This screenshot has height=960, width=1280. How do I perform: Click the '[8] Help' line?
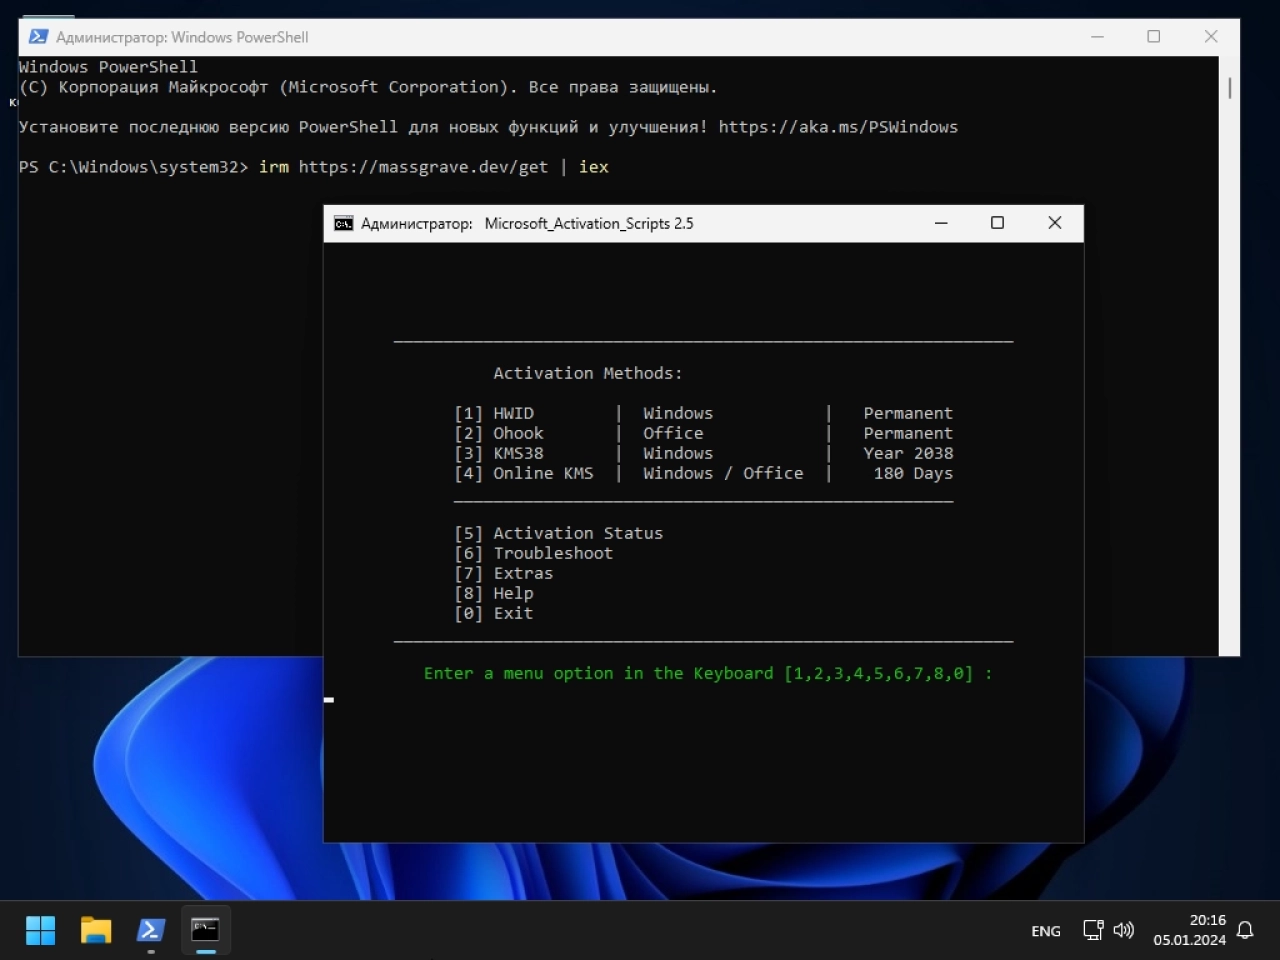(x=493, y=593)
